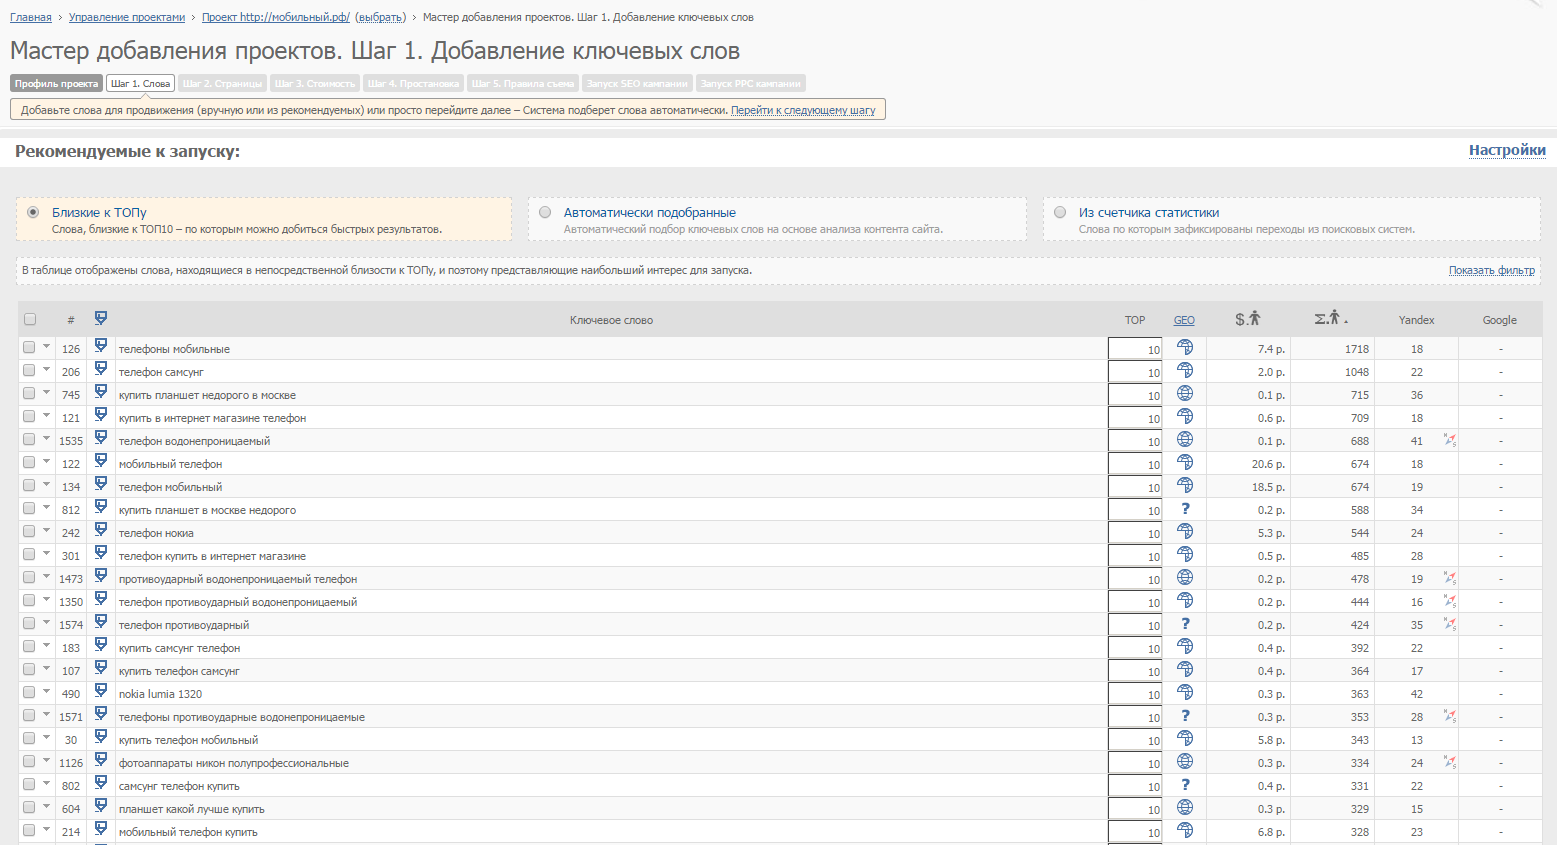The width and height of the screenshot is (1557, 845).
Task: Follow the "Главная" breadcrumb link
Action: 31,17
